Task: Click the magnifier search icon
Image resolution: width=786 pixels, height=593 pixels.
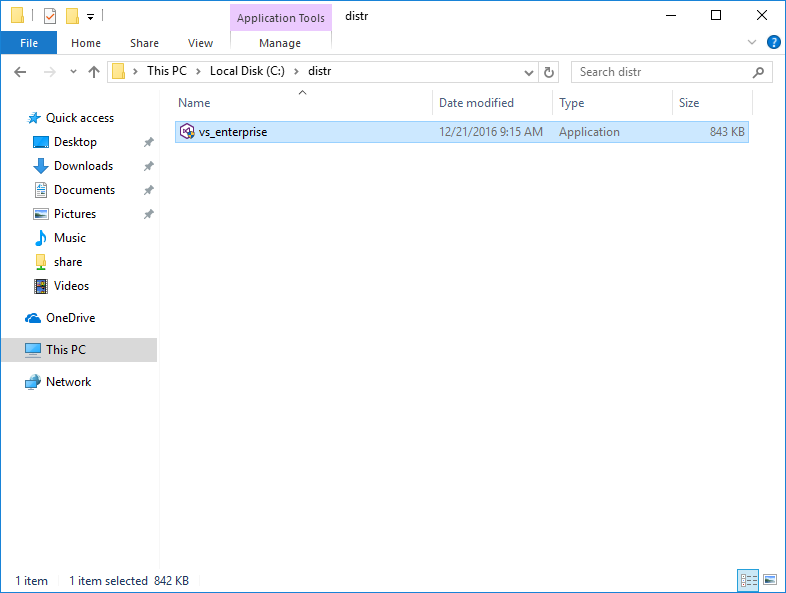Action: tap(758, 73)
